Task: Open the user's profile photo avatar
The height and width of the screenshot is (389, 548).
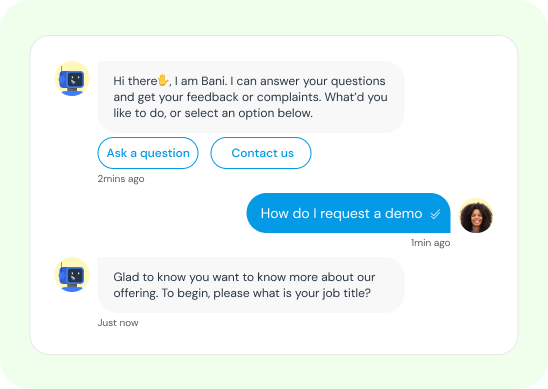Action: 476,216
